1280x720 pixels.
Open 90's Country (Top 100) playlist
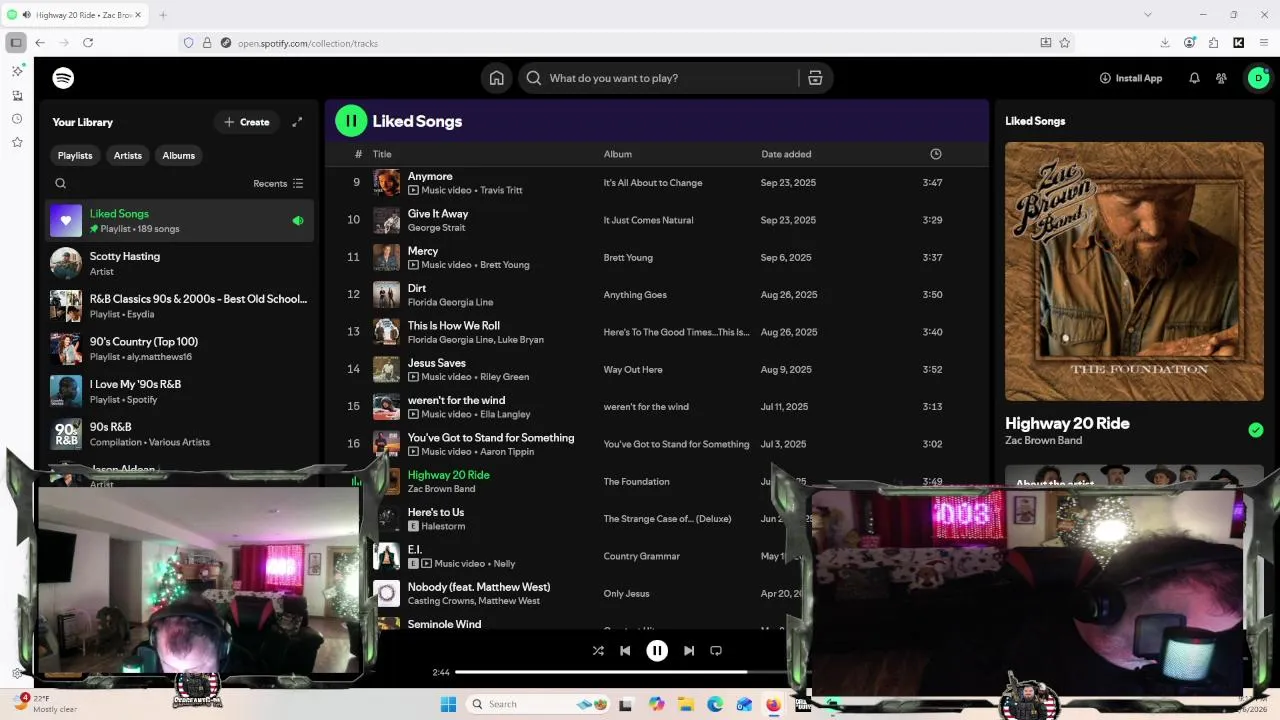(179, 348)
